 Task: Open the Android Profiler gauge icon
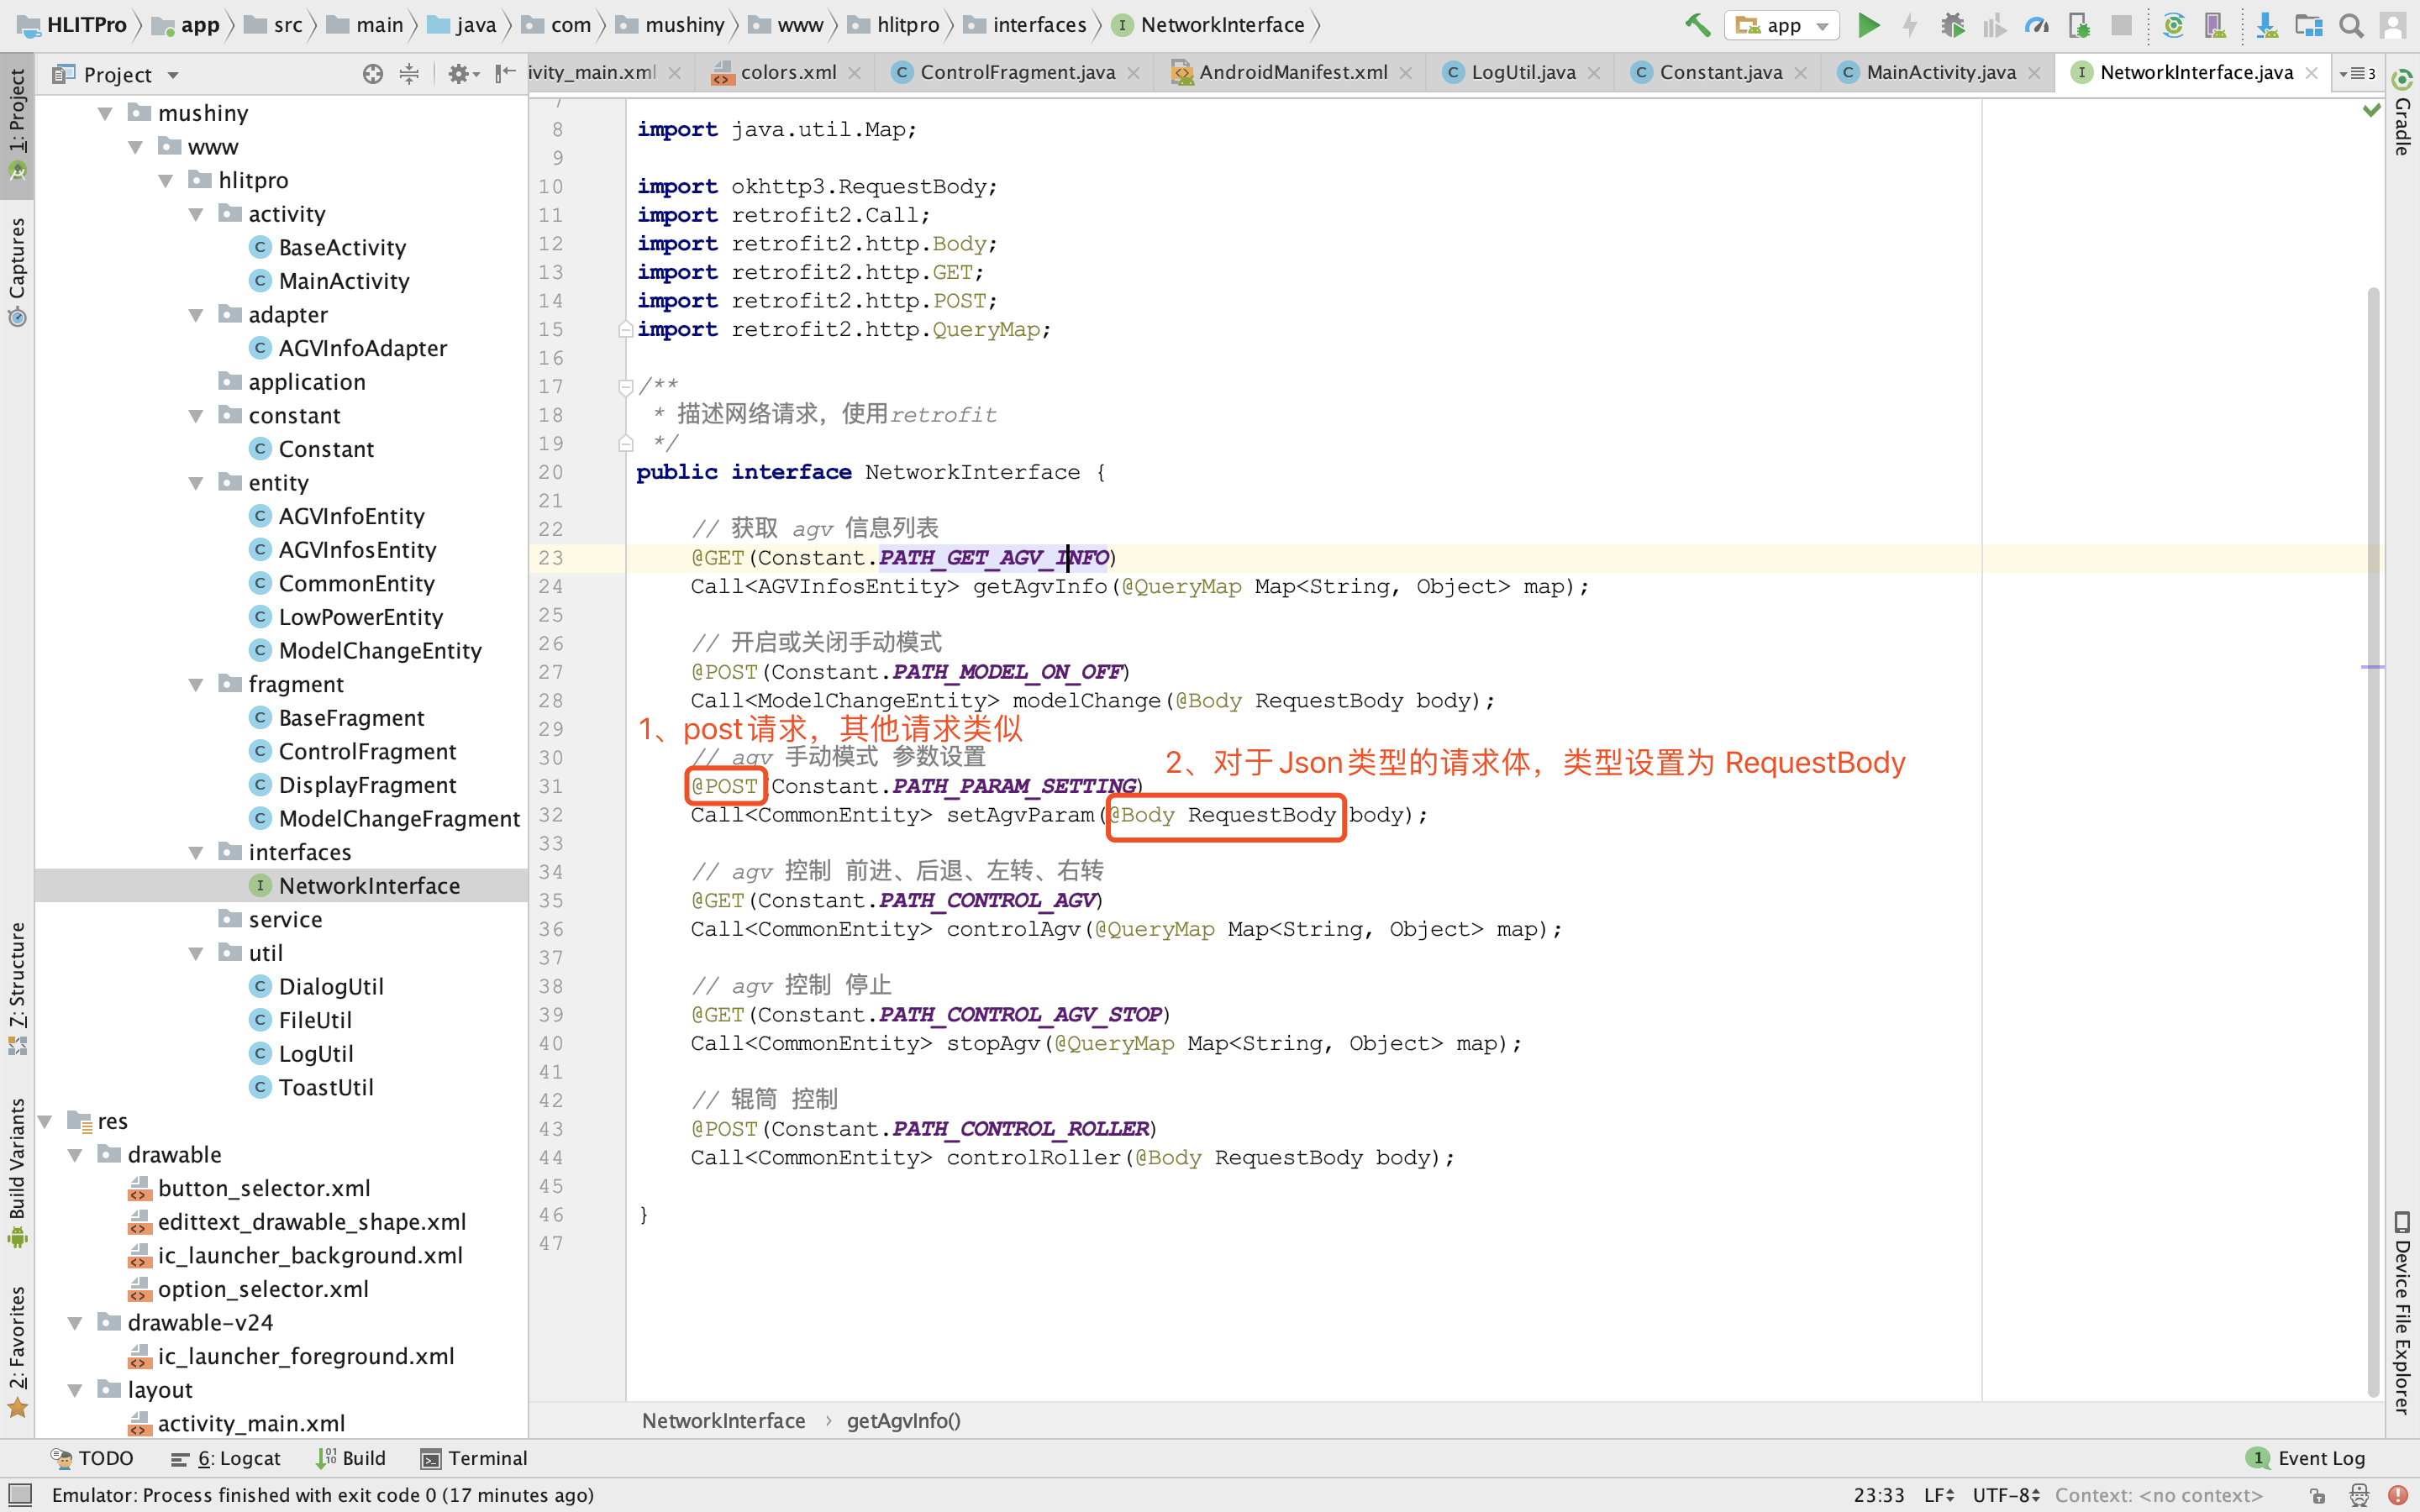pos(2036,25)
